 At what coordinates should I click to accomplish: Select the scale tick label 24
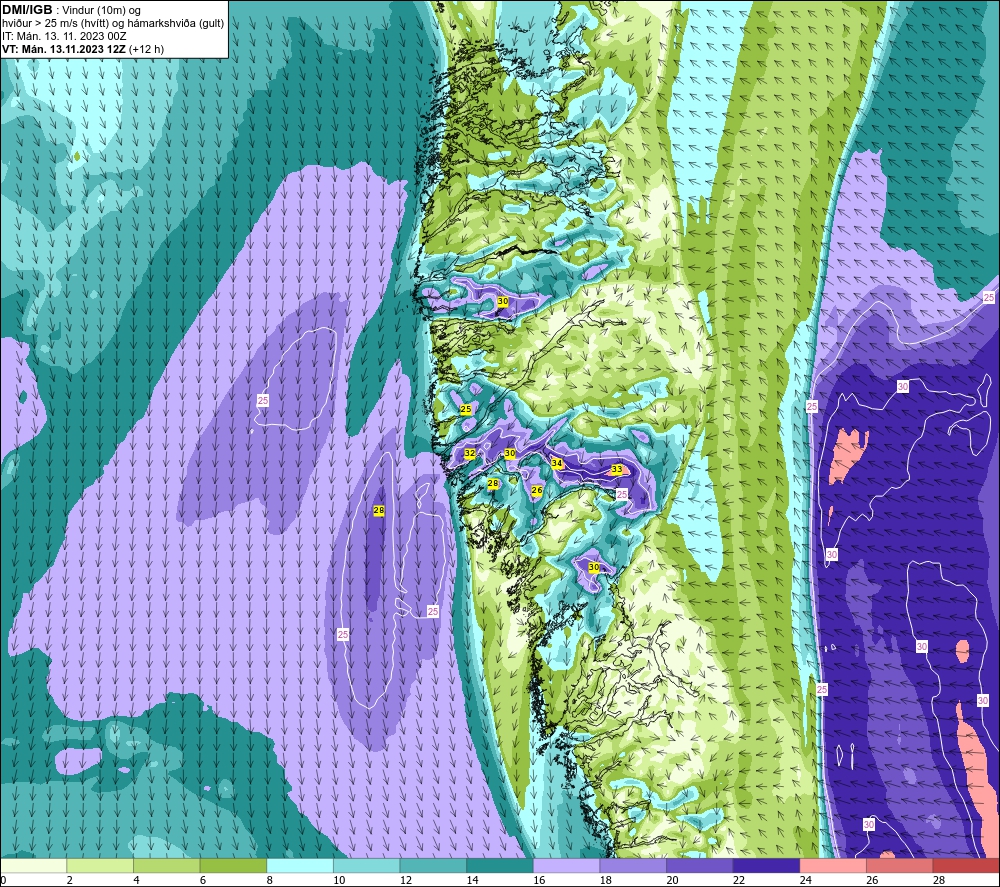805,880
